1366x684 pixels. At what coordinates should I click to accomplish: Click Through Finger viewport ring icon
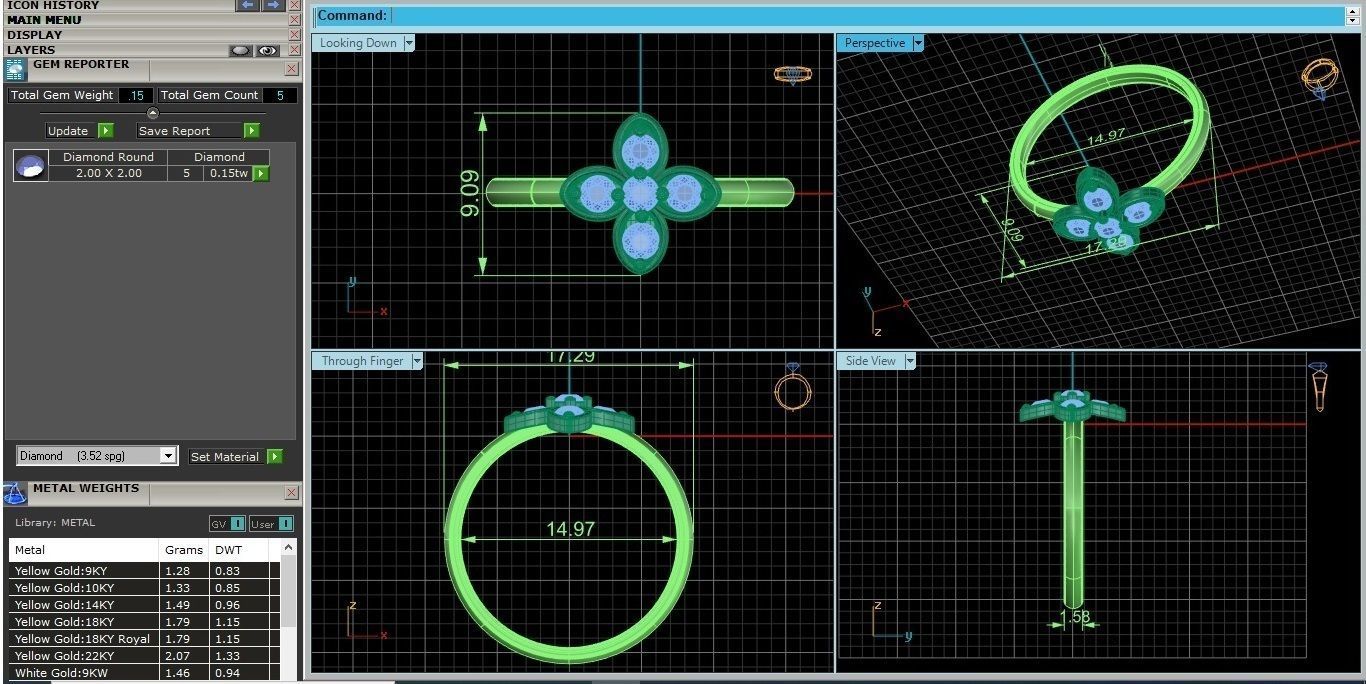click(792, 386)
